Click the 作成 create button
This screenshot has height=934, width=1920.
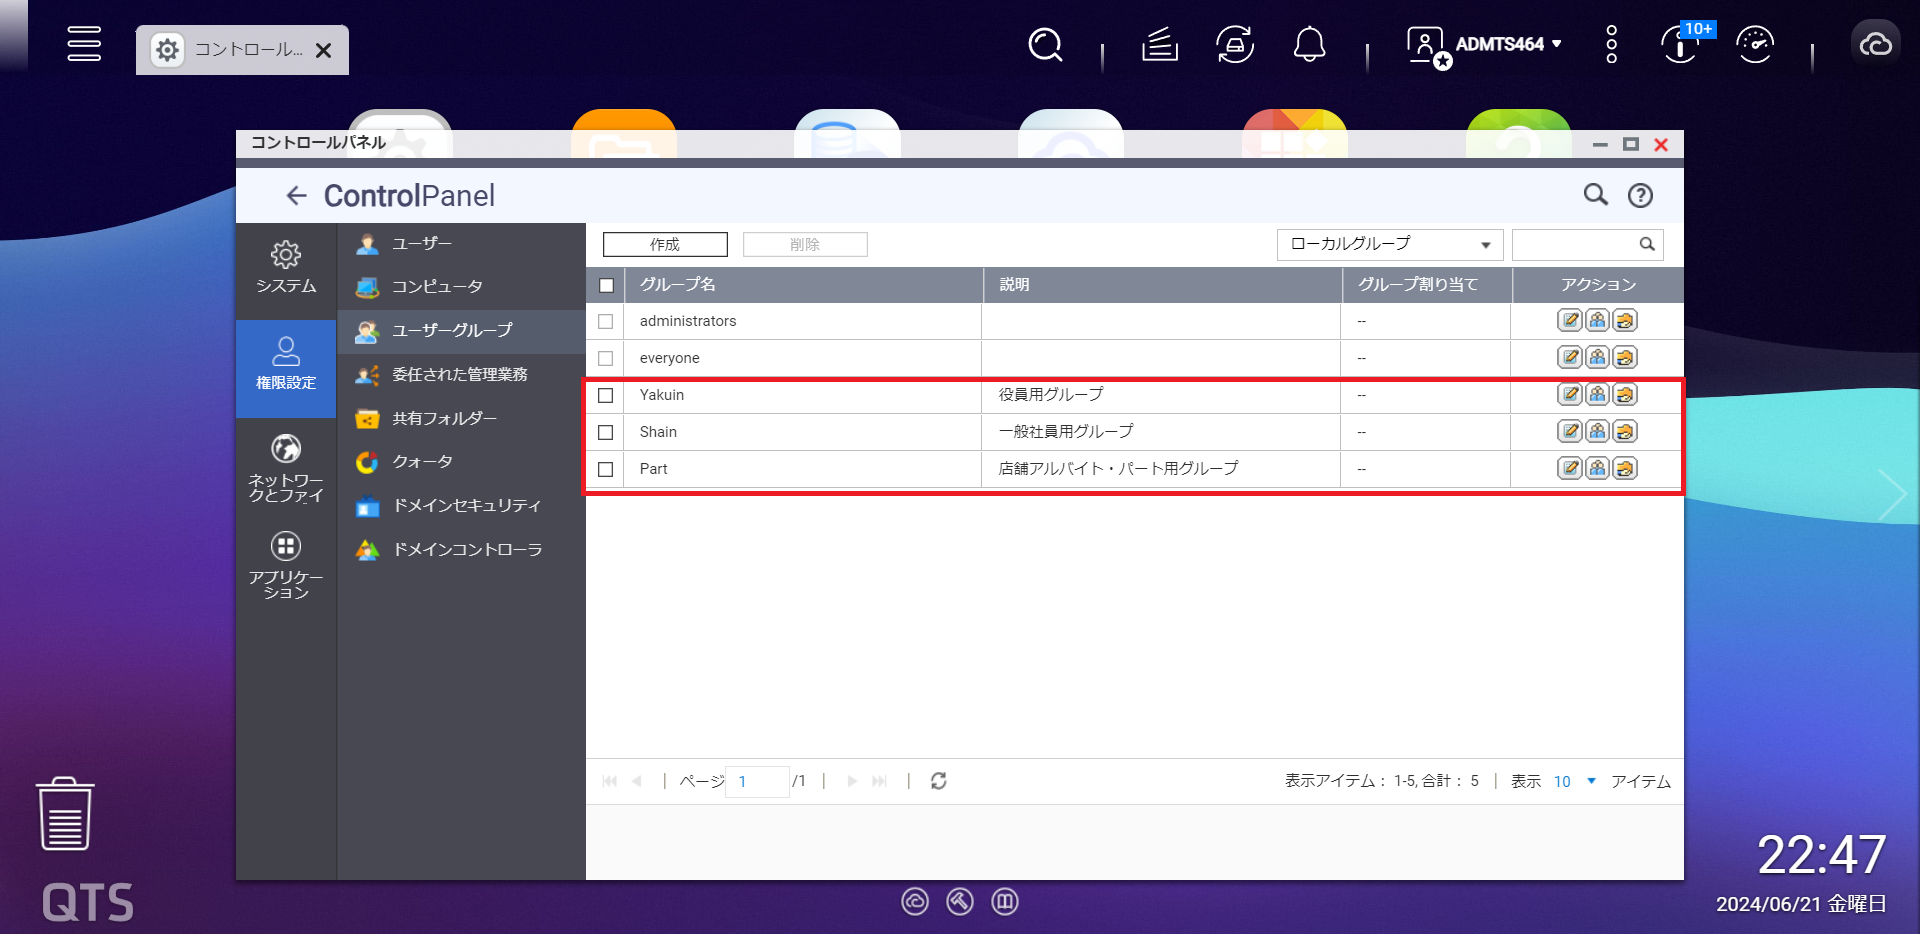click(x=665, y=245)
